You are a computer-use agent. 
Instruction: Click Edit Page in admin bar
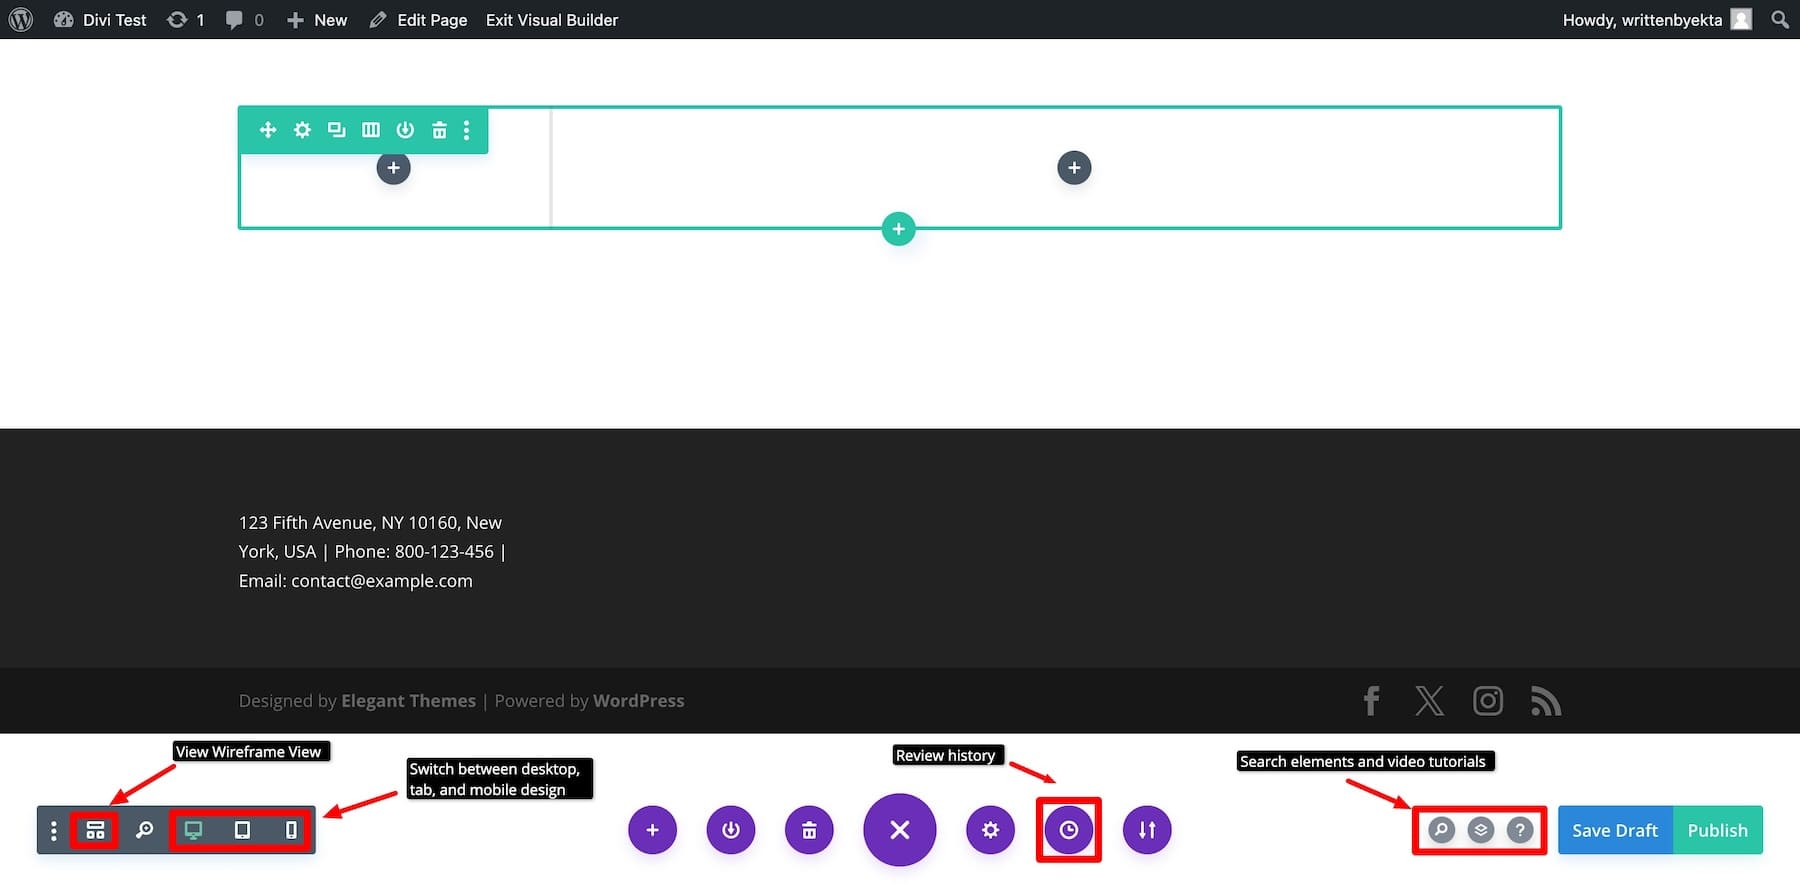pos(418,19)
